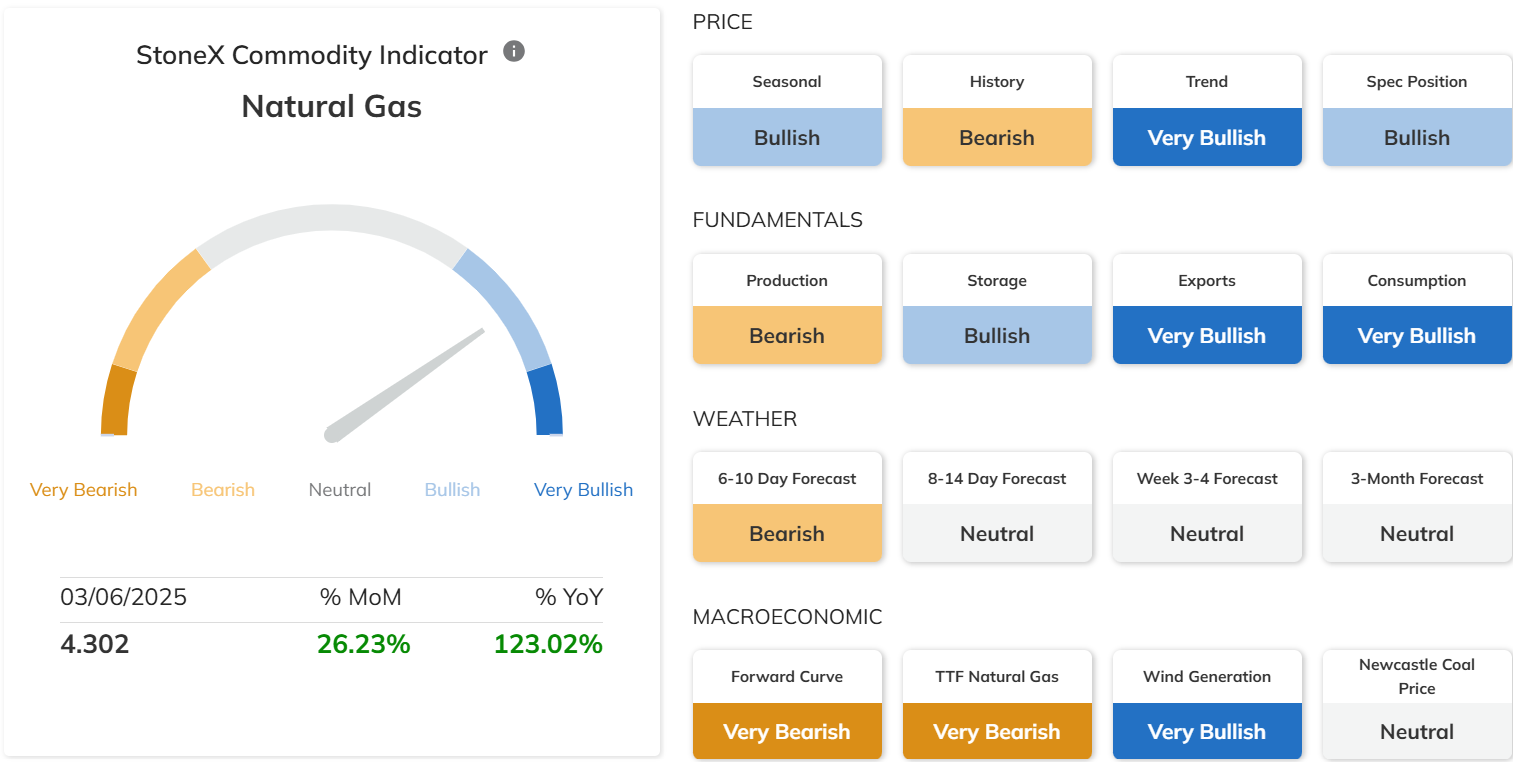Click the dark orange gauge arc segment
This screenshot has height=762, width=1513.
point(116,400)
